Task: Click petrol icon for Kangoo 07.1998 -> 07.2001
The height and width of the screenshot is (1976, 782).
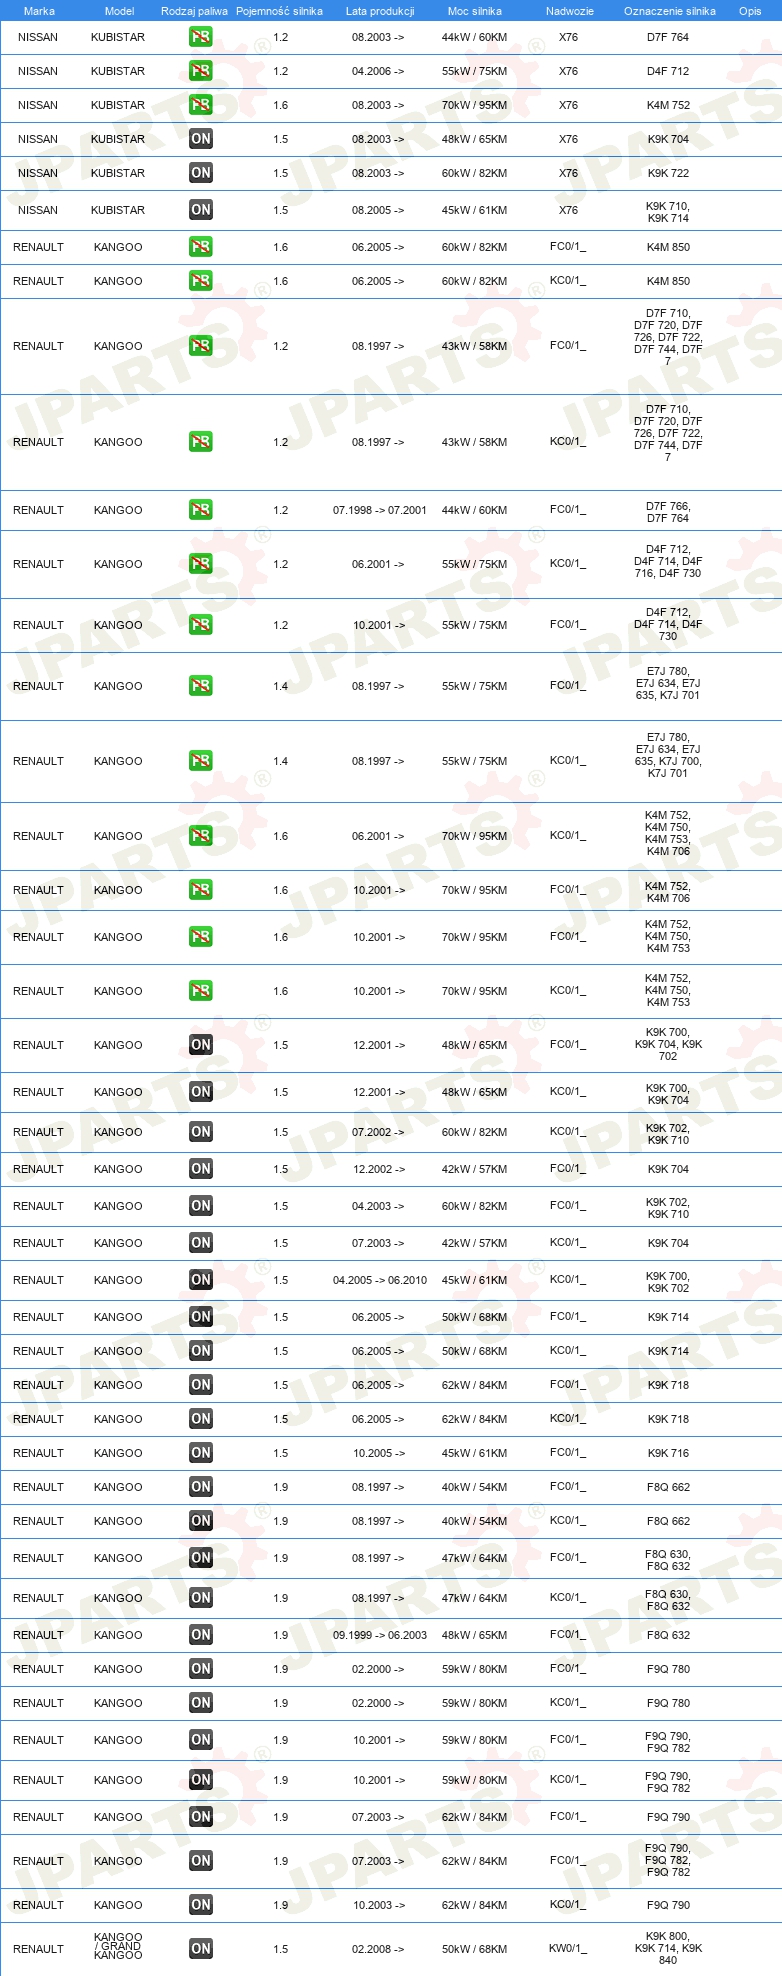Action: tap(200, 510)
